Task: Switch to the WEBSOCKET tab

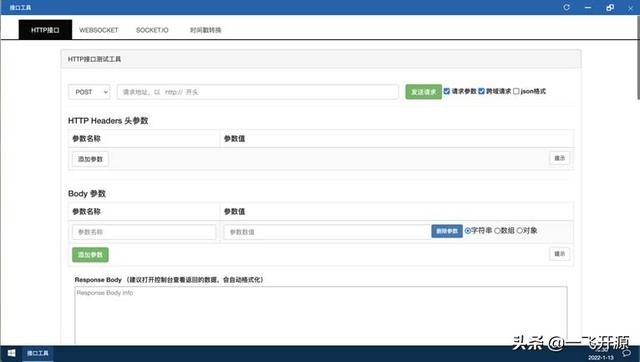Action: point(98,30)
